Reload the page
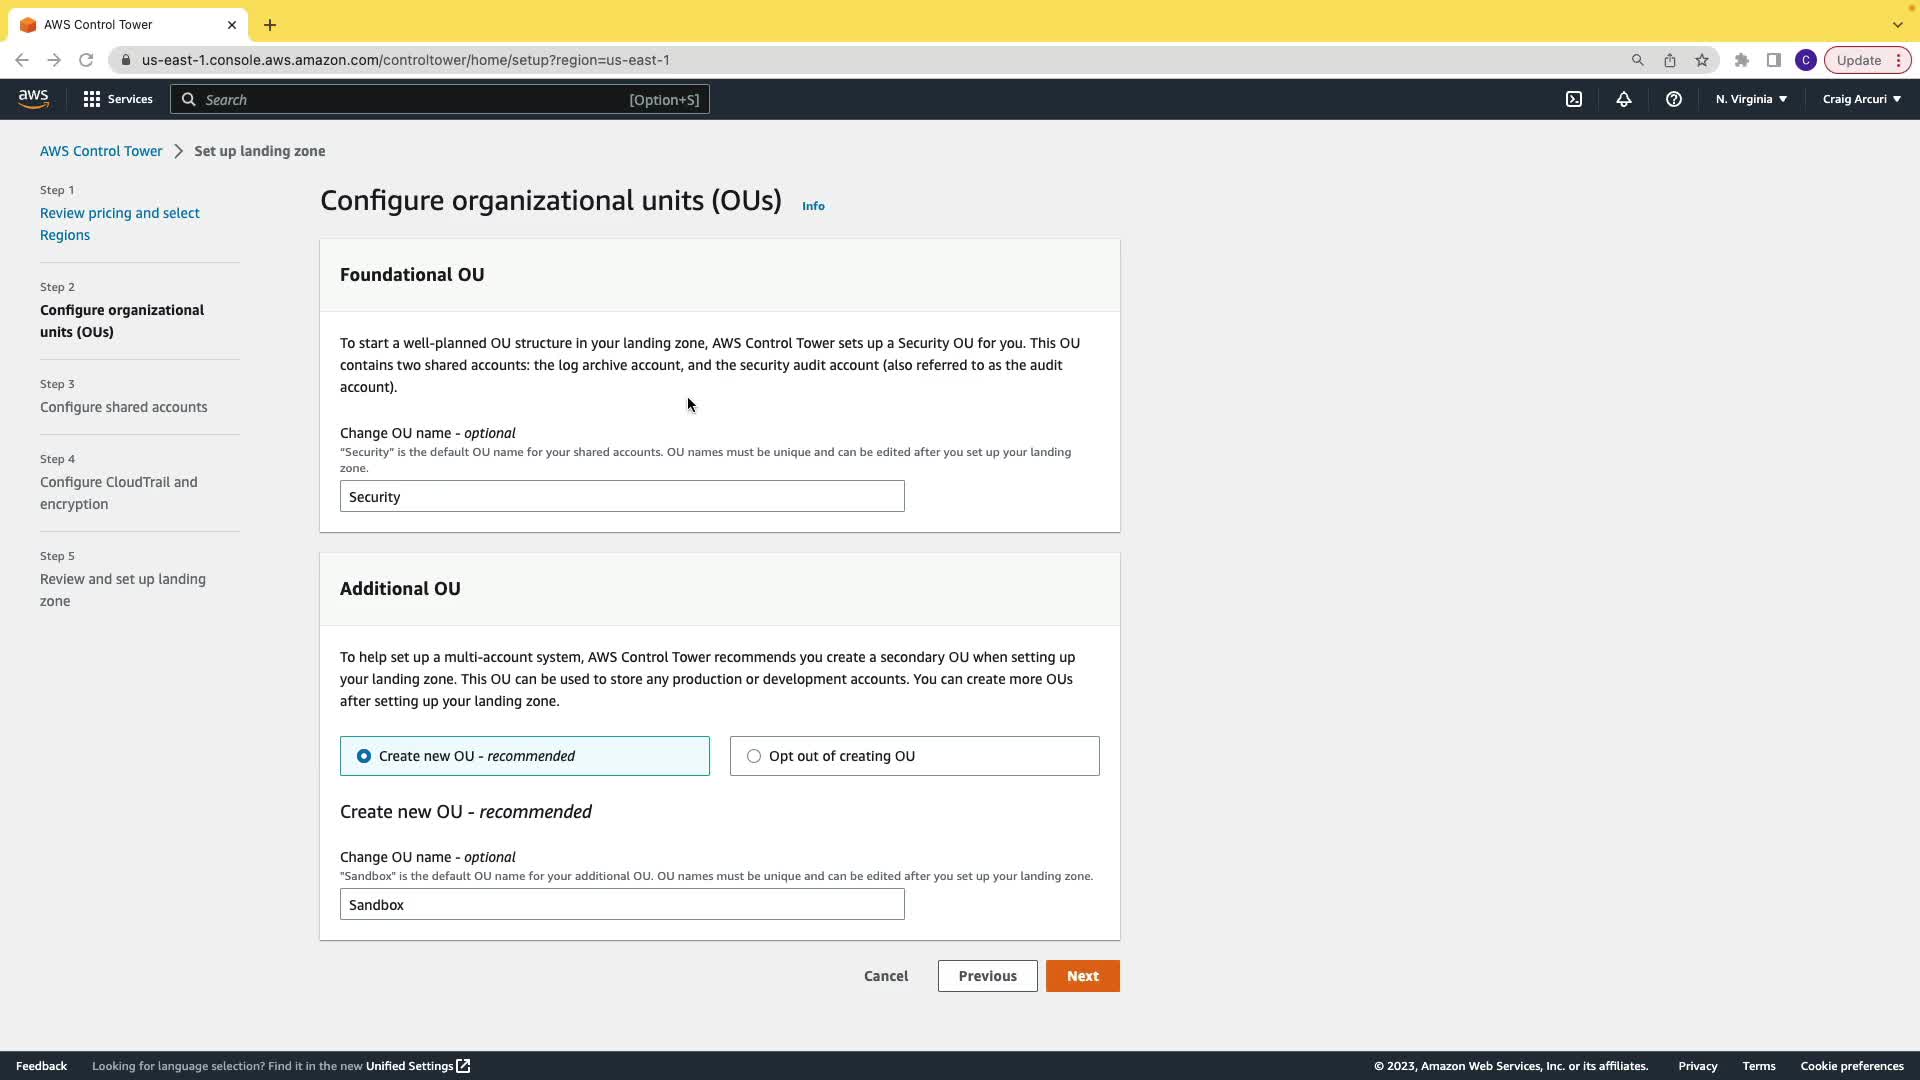 (x=86, y=60)
